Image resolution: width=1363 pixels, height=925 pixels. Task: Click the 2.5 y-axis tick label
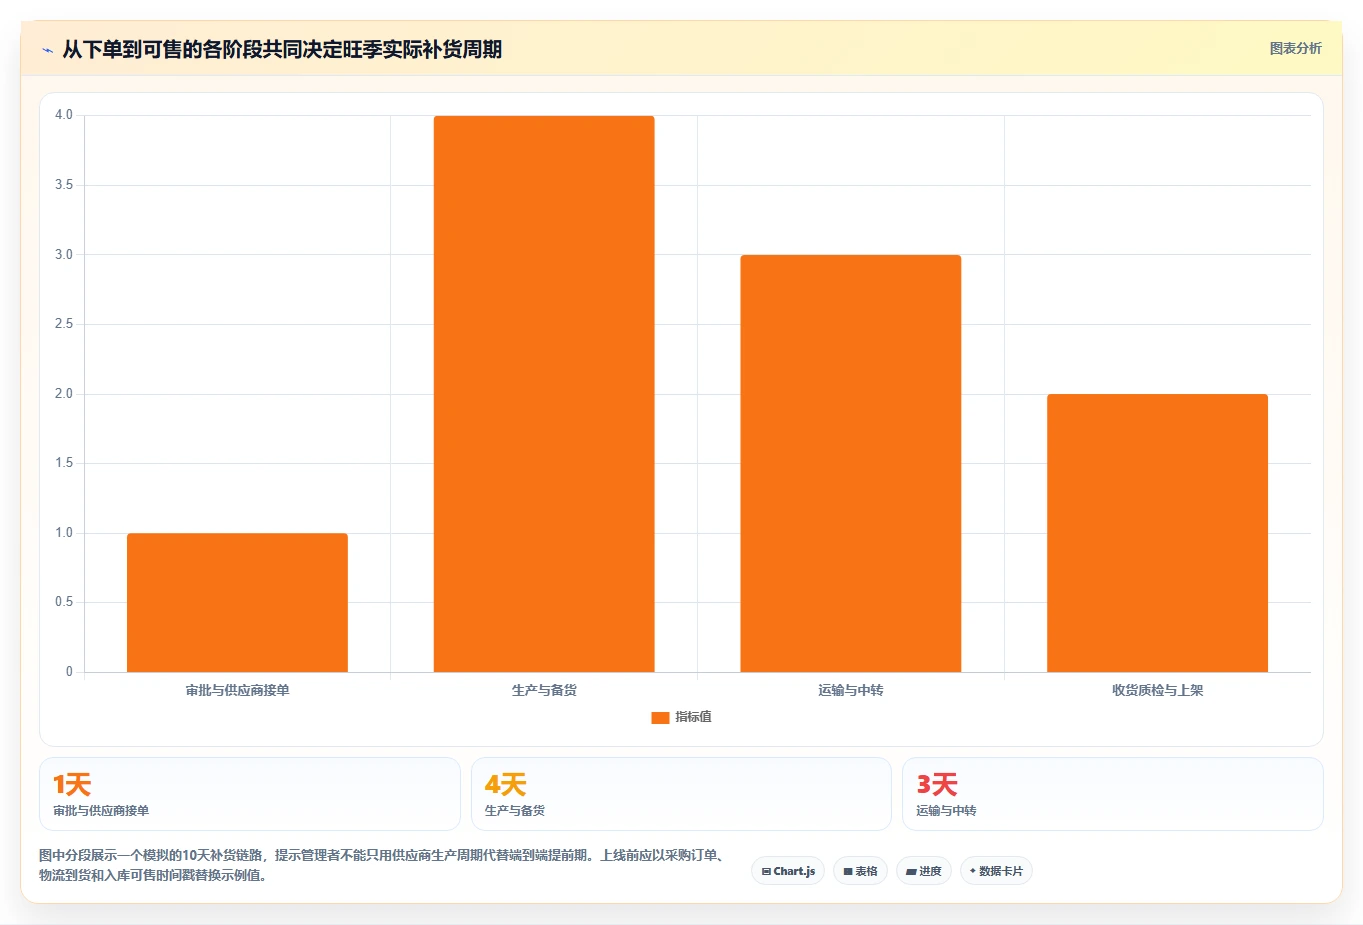(64, 324)
